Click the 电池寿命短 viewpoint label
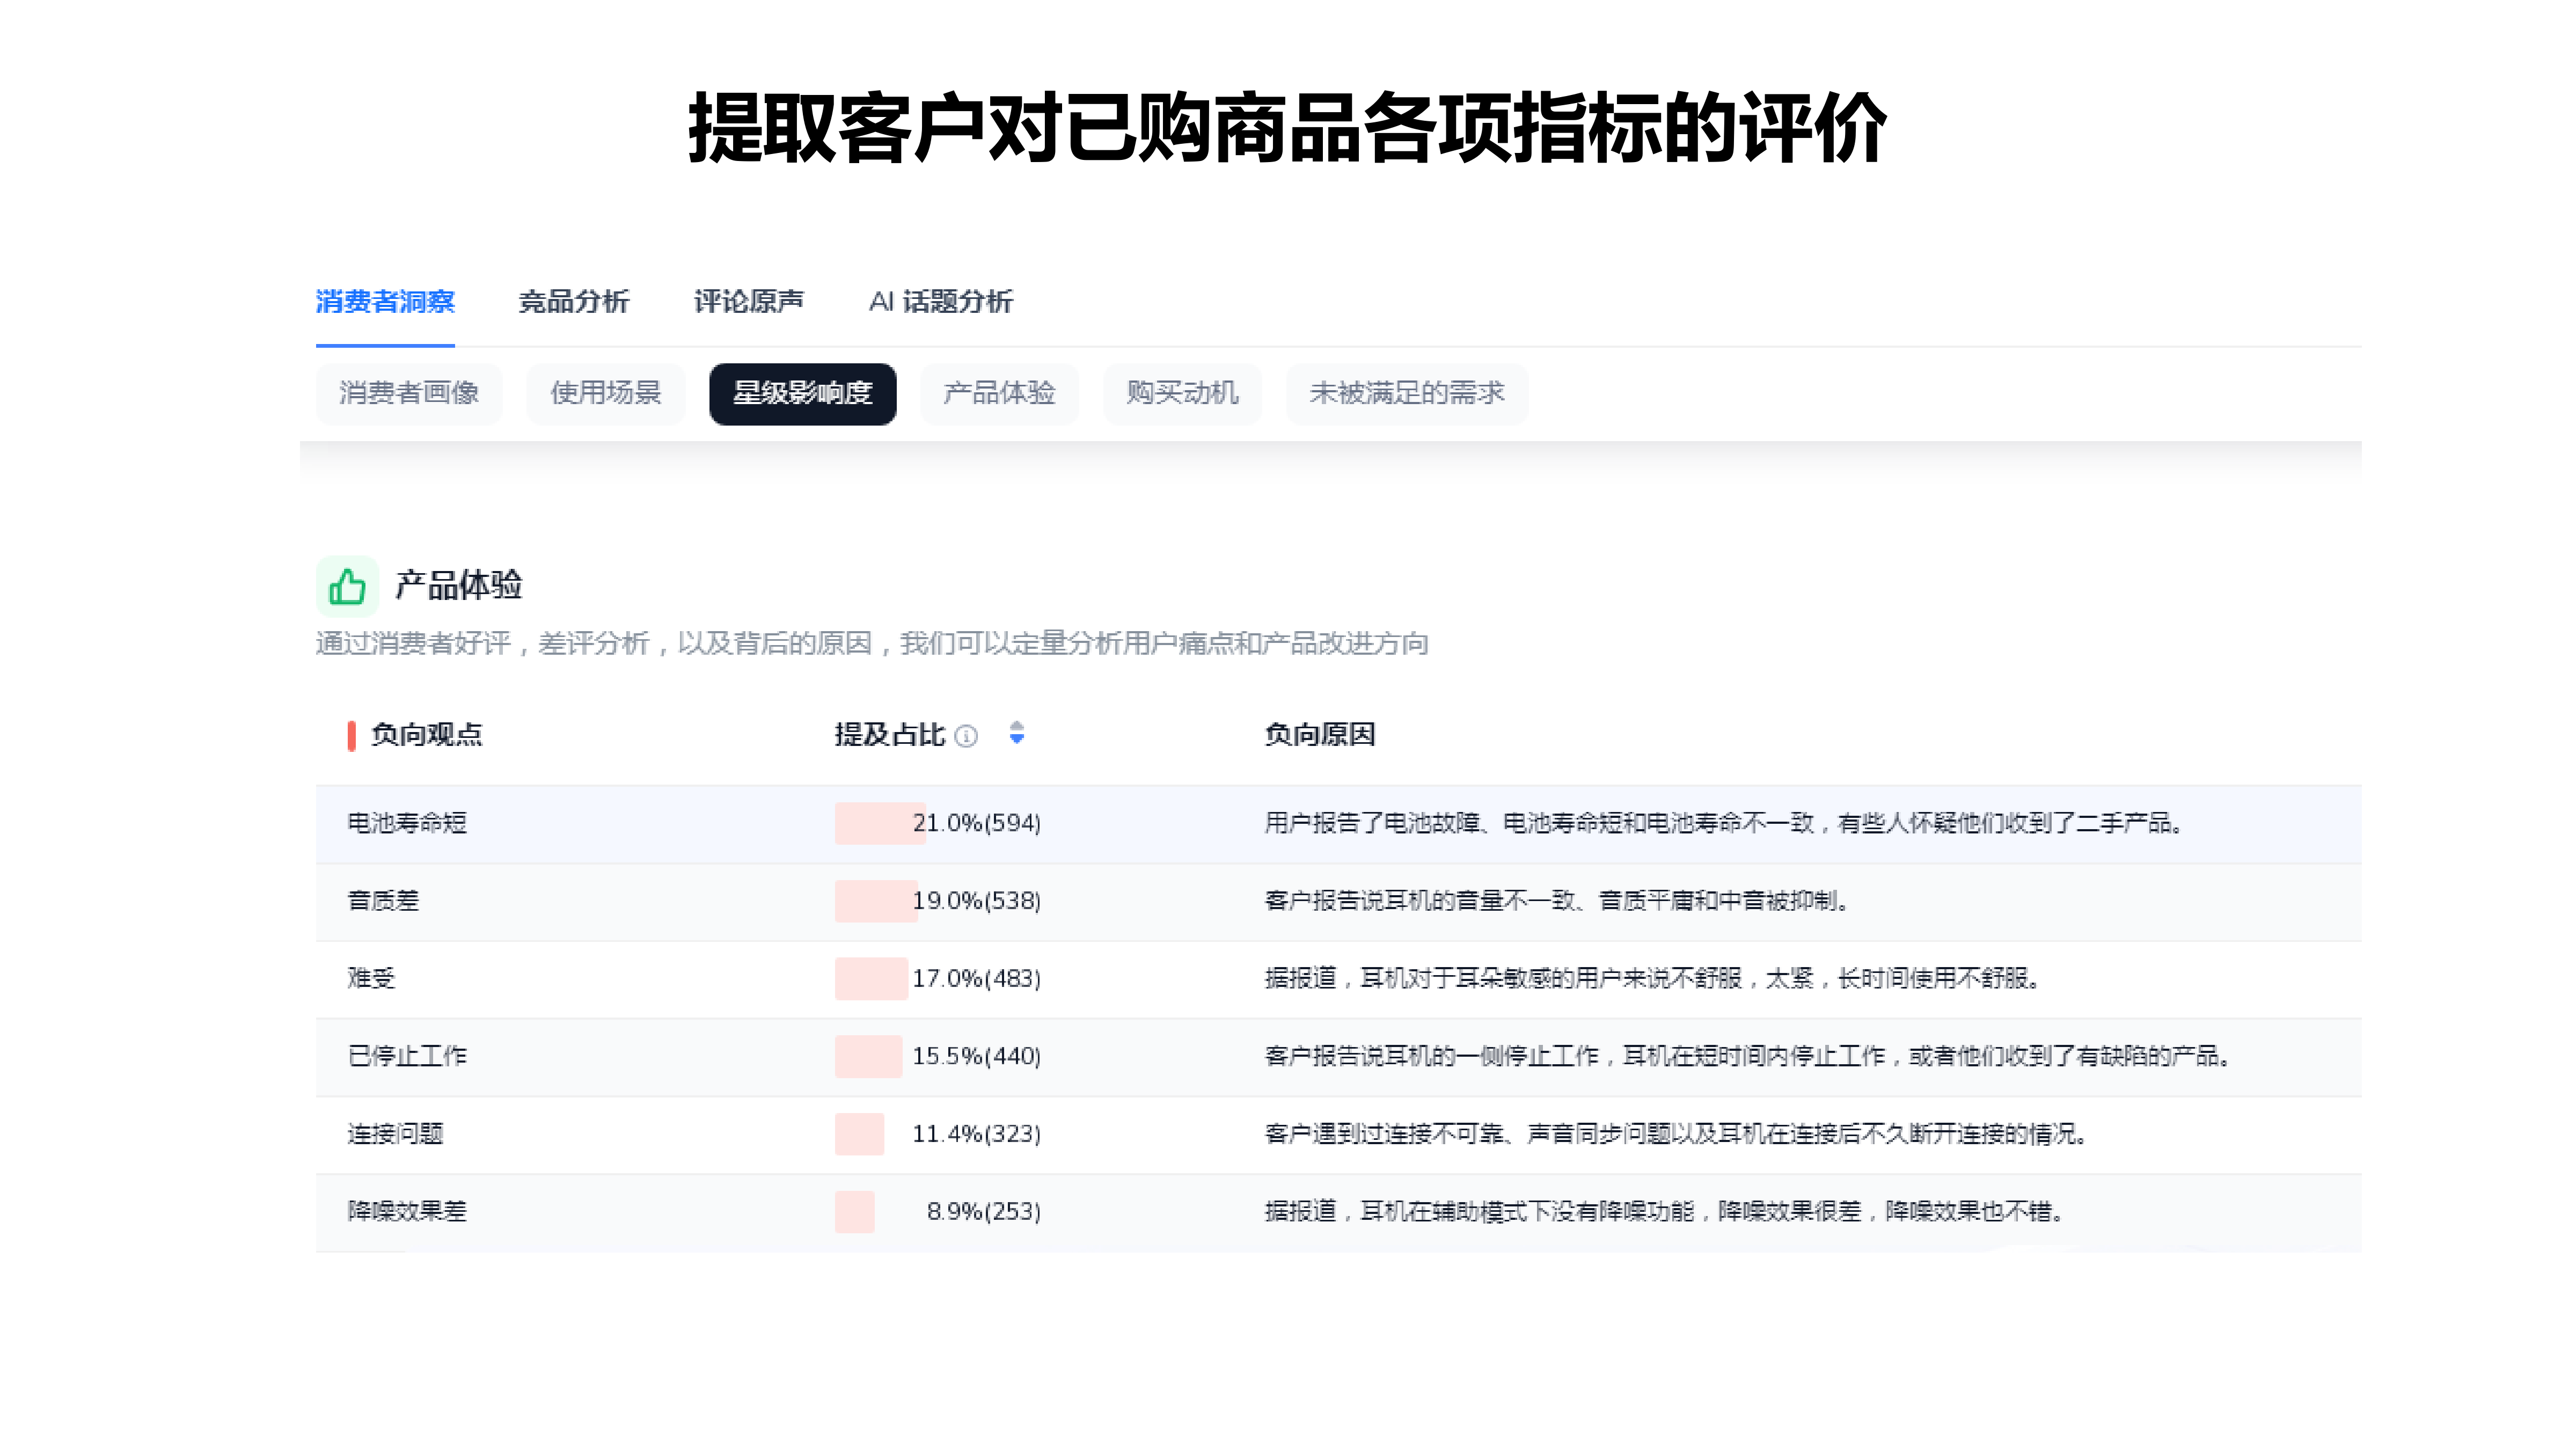This screenshot has height=1449, width=2576. coord(409,824)
